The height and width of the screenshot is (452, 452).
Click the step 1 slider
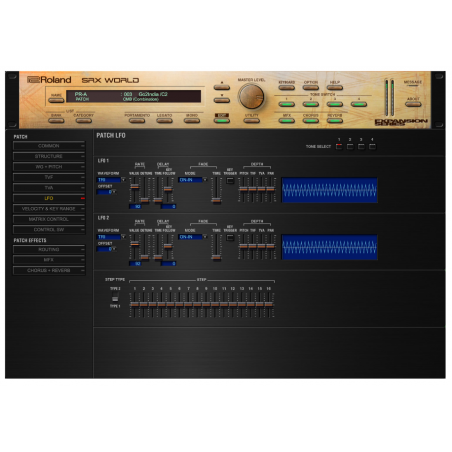(135, 305)
